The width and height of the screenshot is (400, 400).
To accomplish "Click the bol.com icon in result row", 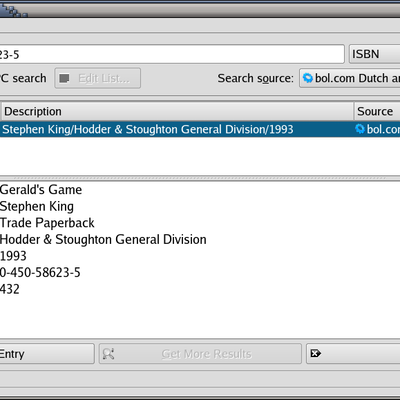I will point(360,129).
